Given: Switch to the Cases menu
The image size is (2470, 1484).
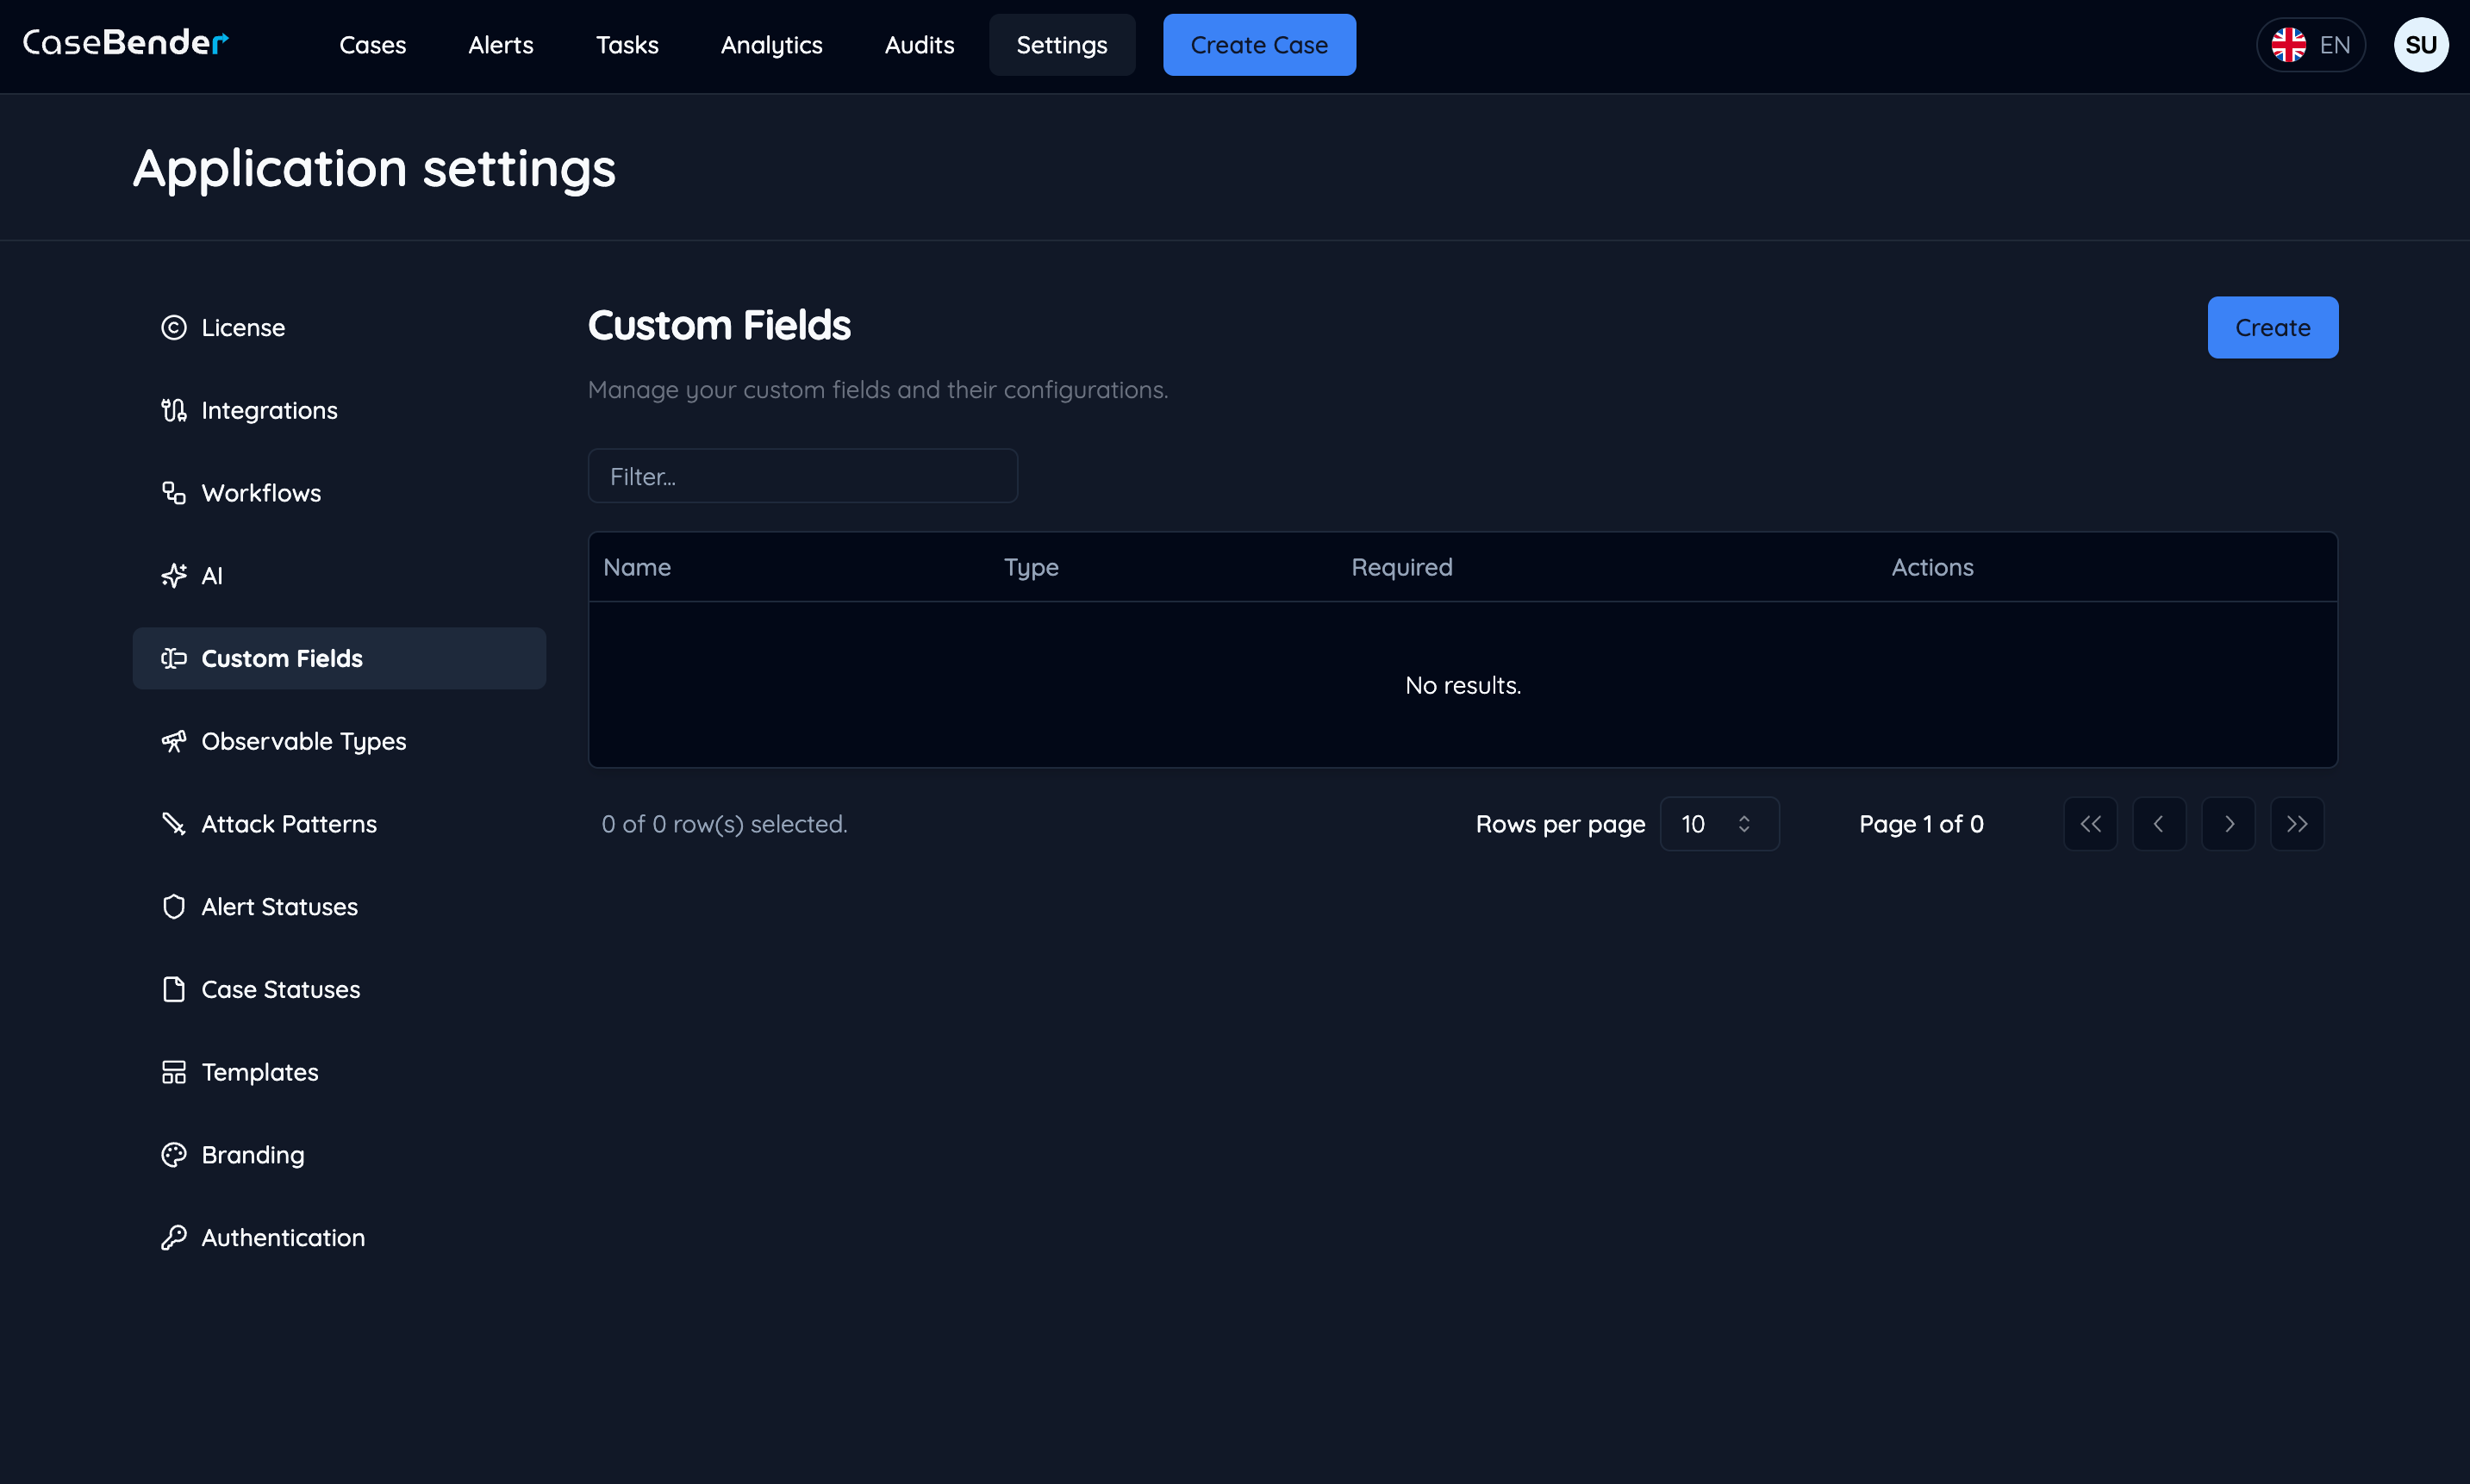Looking at the screenshot, I should [x=372, y=45].
